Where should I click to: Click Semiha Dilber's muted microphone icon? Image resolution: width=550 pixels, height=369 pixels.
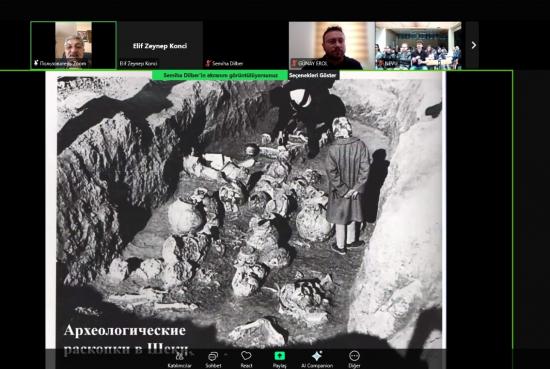click(x=208, y=63)
